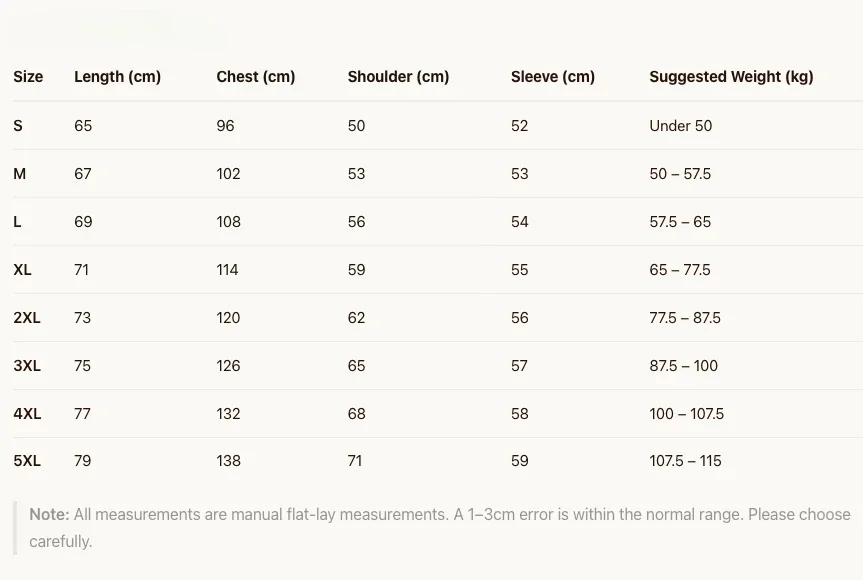Screen dimensions: 863x580
Task: Select the 65 – 77.5 weight value
Action: coord(680,270)
